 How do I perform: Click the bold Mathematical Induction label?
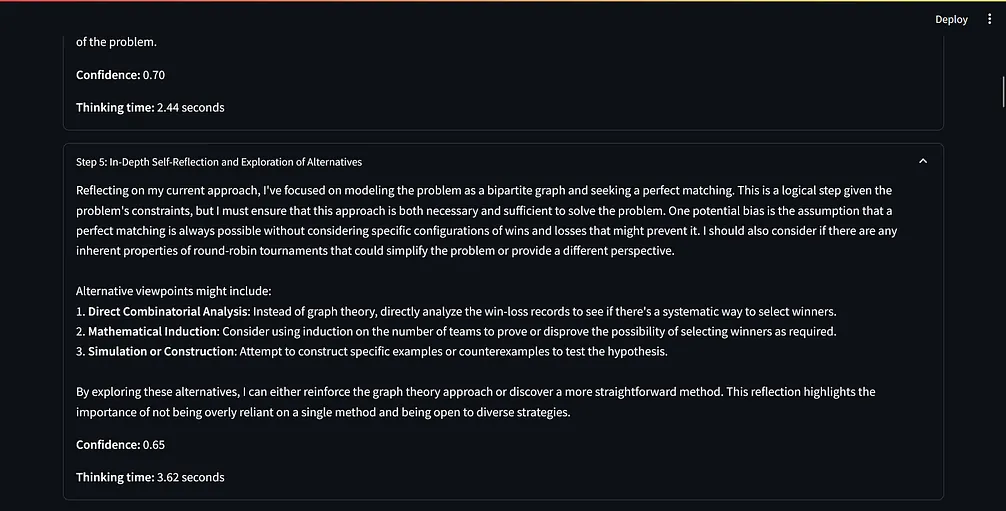pyautogui.click(x=153, y=331)
